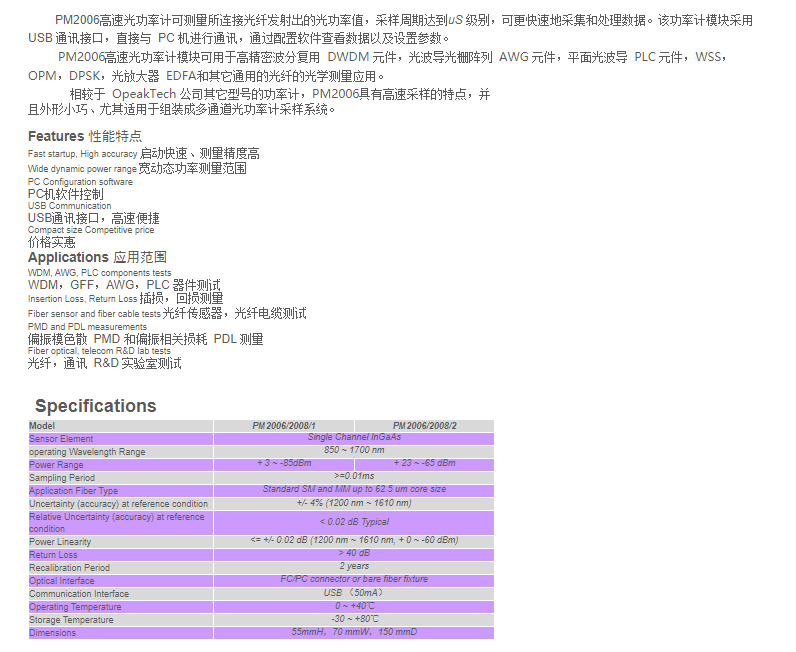Click 'PC Configuration software' feature line

[x=80, y=182]
